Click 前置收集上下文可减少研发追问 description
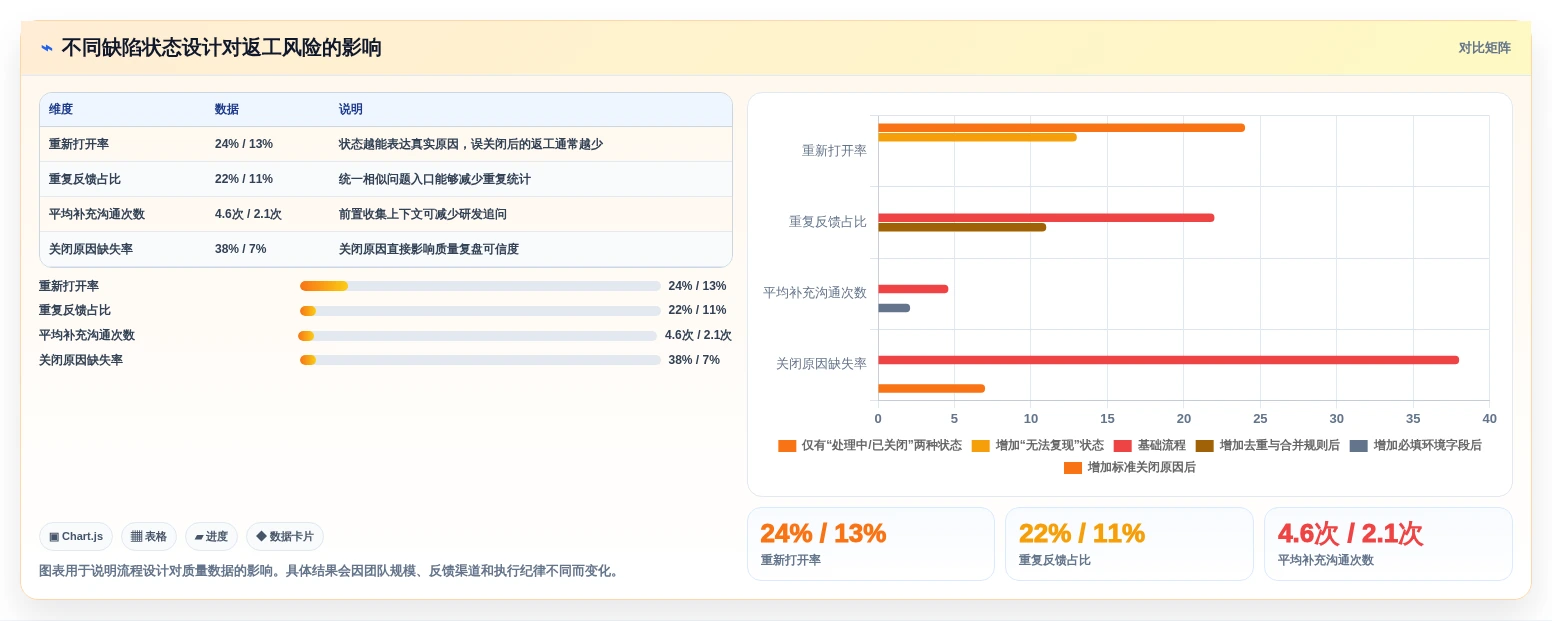The height and width of the screenshot is (621, 1552). click(x=423, y=214)
